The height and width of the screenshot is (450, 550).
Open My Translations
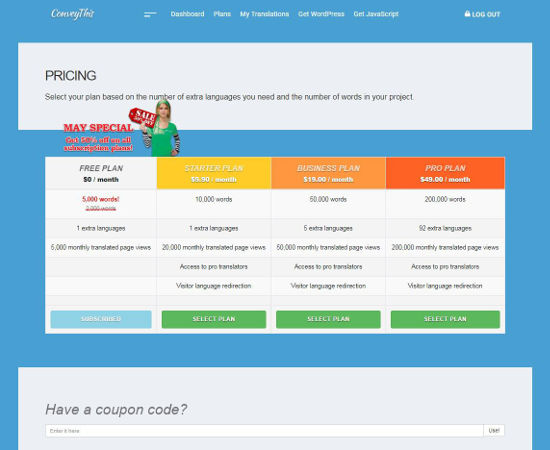click(264, 14)
